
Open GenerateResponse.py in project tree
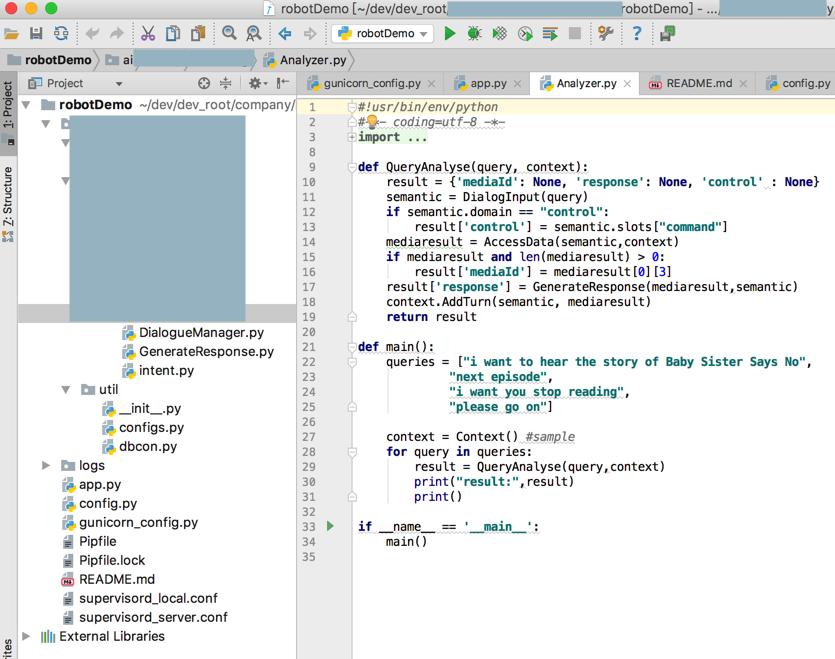pos(205,352)
